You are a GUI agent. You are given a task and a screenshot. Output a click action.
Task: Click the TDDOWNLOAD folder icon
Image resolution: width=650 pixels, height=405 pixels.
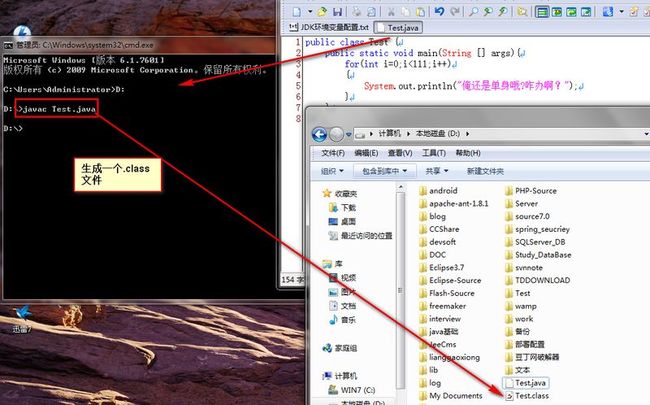coord(509,280)
